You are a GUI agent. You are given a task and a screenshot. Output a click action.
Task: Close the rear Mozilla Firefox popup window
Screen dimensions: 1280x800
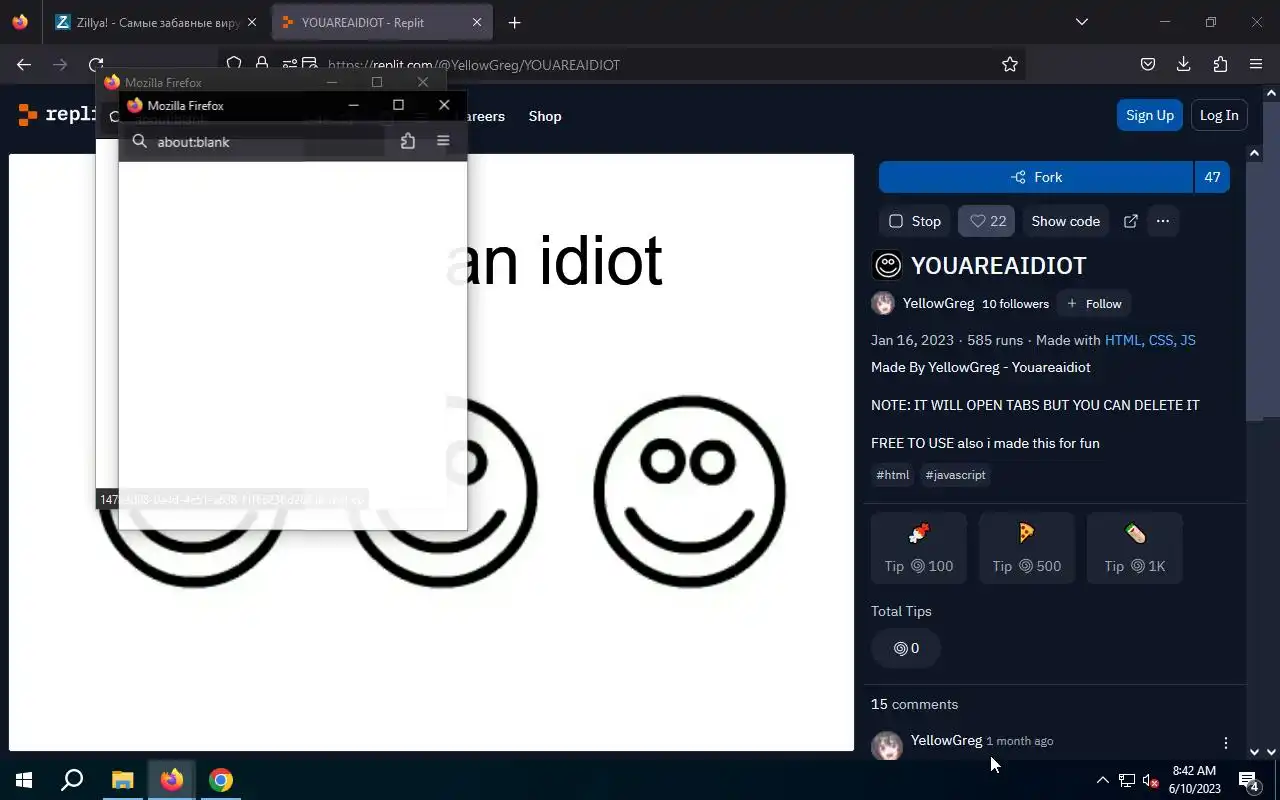pos(423,82)
